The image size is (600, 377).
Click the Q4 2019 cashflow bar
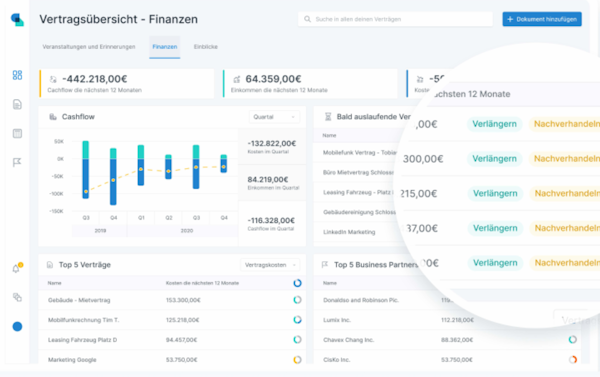113,176
